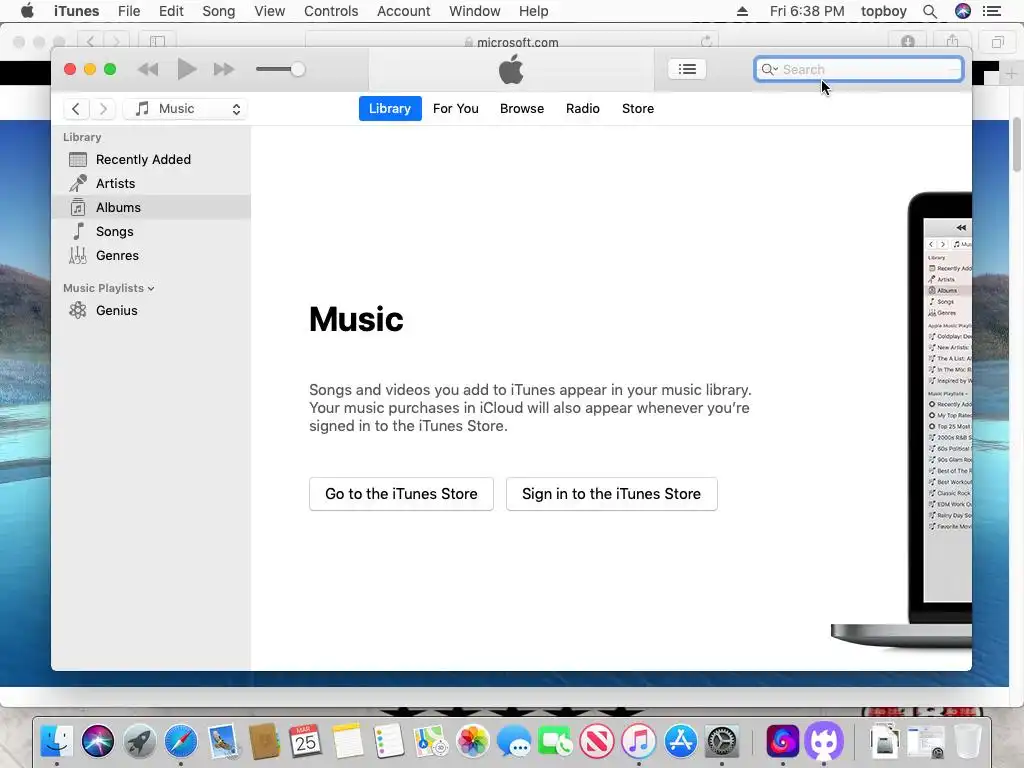Click Safari address bar showing microsoft.com
Image resolution: width=1024 pixels, height=768 pixels.
[511, 40]
